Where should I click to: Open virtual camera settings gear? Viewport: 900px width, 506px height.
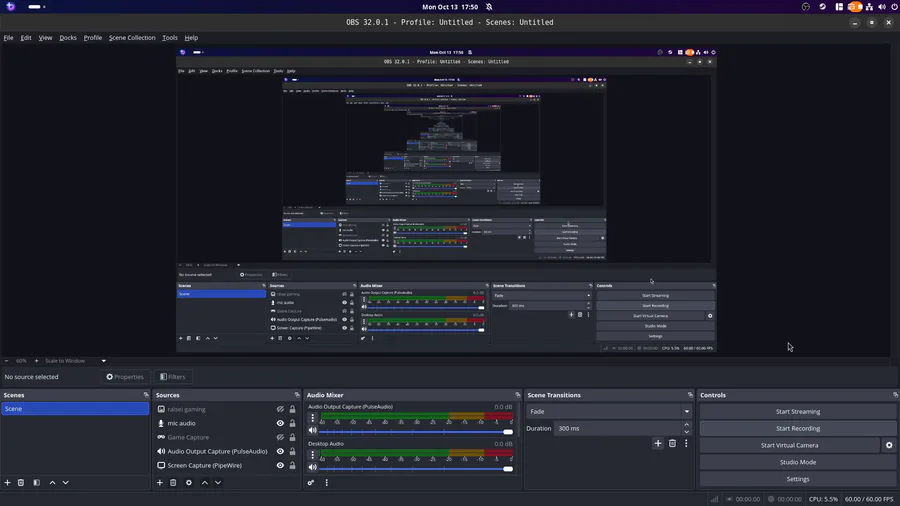tap(889, 445)
